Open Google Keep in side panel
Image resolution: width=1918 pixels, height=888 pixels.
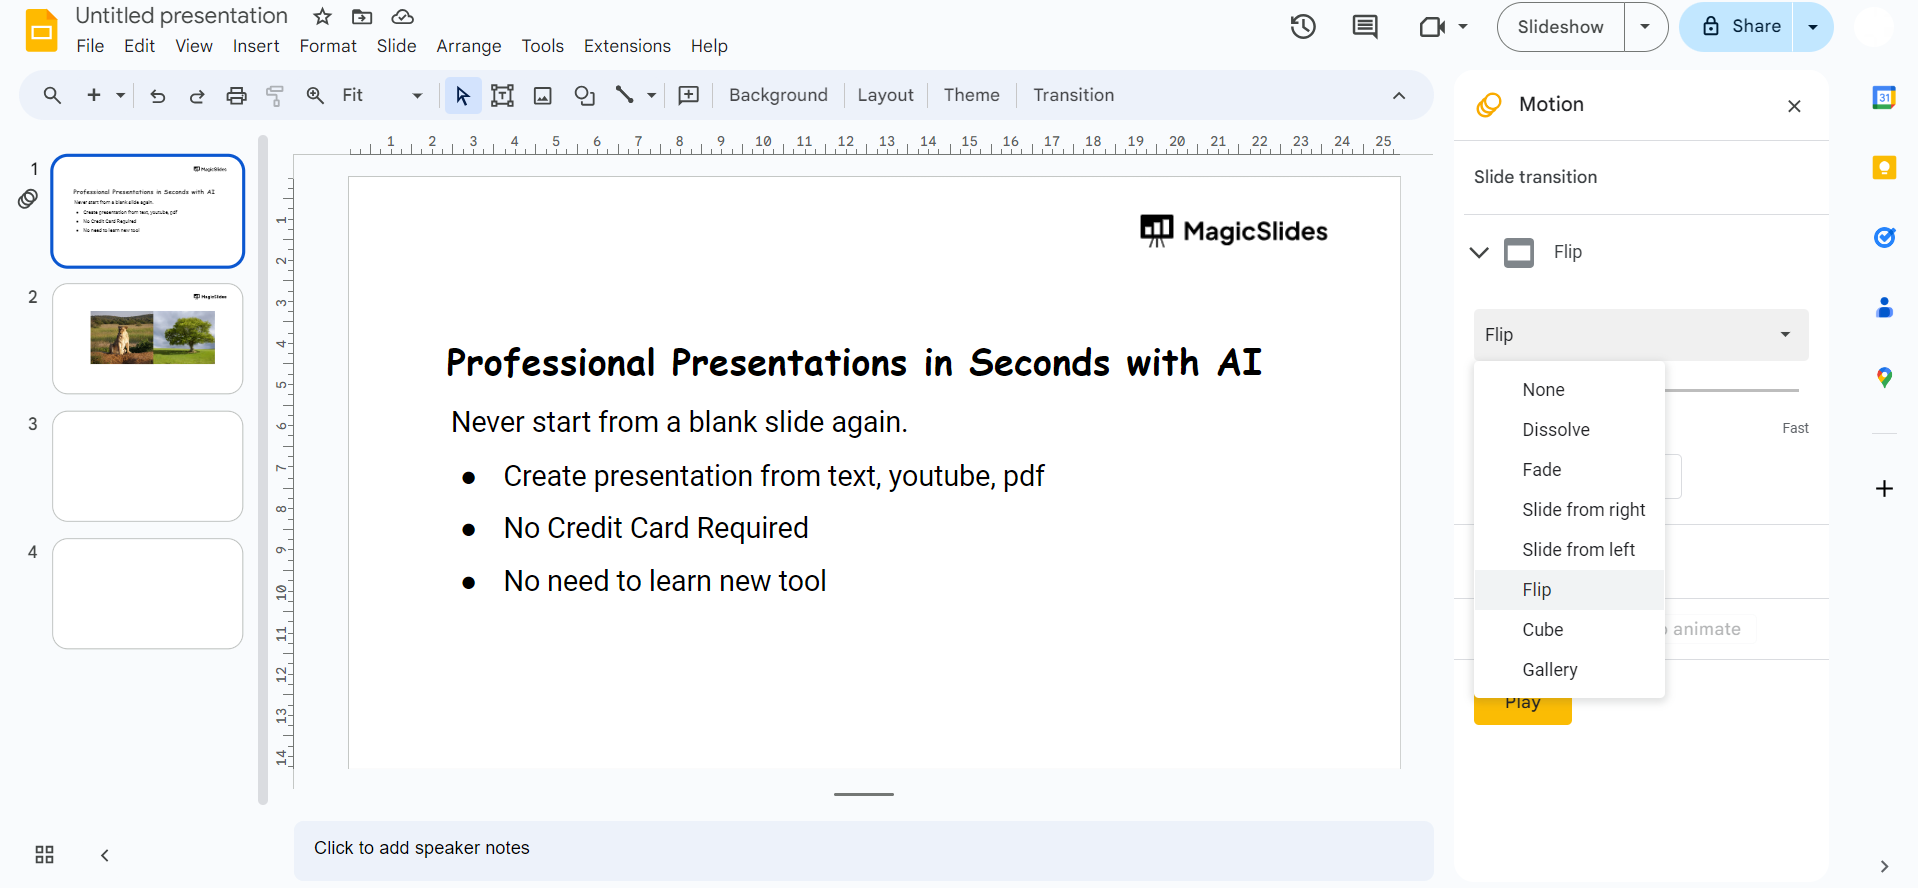pyautogui.click(x=1884, y=168)
